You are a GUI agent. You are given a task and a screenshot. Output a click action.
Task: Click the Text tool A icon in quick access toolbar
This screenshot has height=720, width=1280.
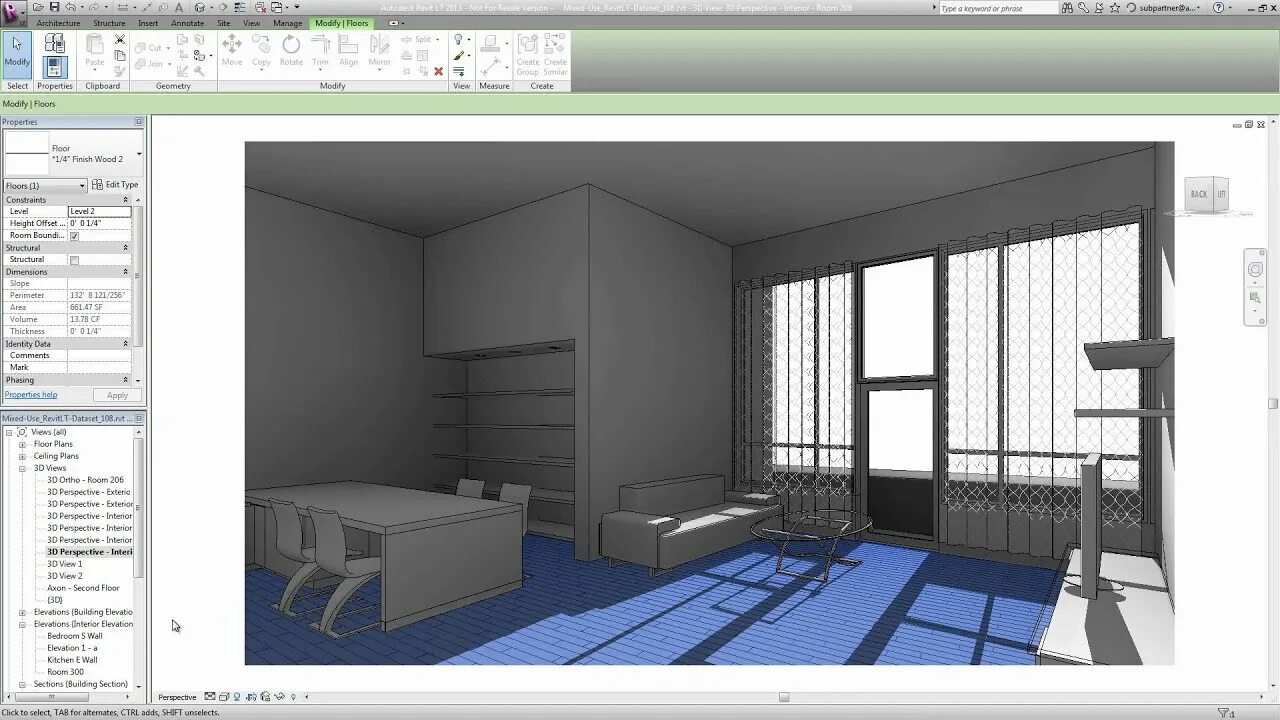pyautogui.click(x=179, y=8)
